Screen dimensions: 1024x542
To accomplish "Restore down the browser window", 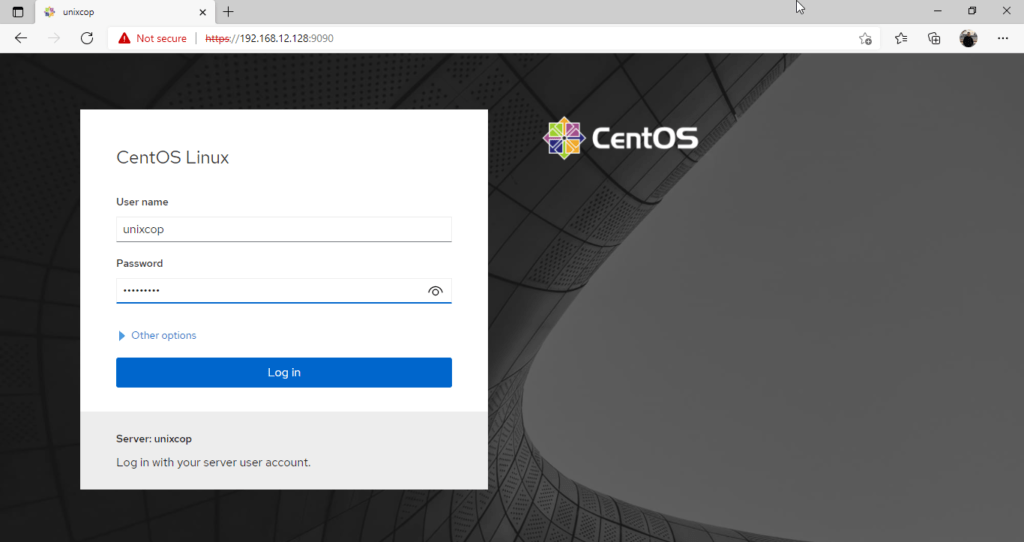I will 972,11.
